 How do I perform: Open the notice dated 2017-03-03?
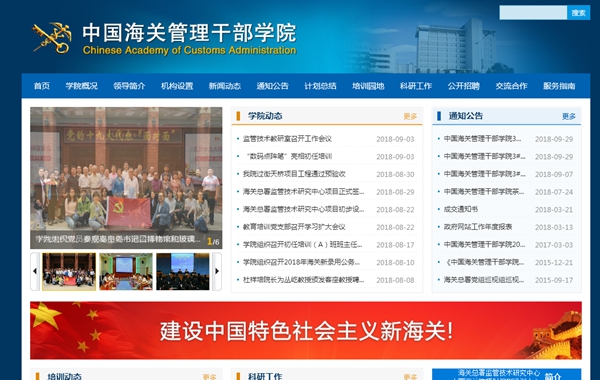[484, 245]
